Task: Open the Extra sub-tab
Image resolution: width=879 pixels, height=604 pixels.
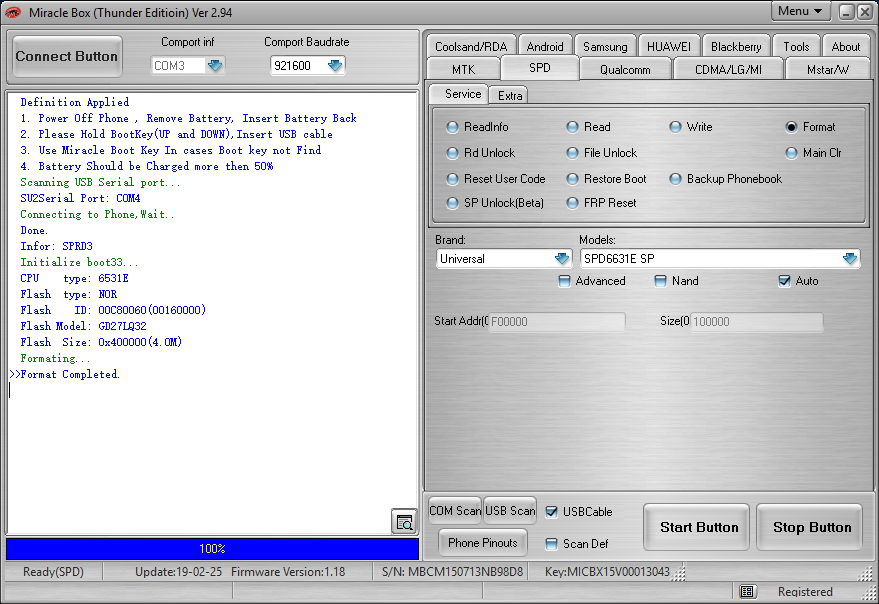Action: [509, 95]
